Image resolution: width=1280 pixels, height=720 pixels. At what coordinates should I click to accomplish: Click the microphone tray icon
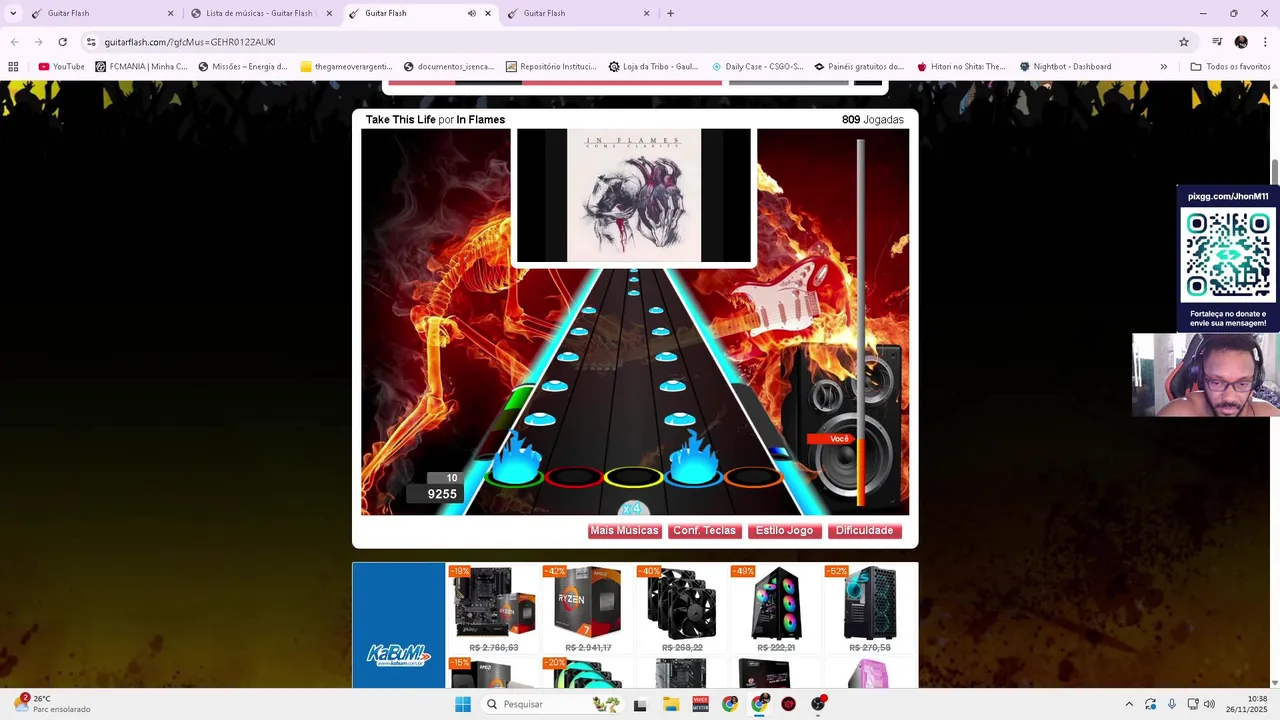[1172, 704]
